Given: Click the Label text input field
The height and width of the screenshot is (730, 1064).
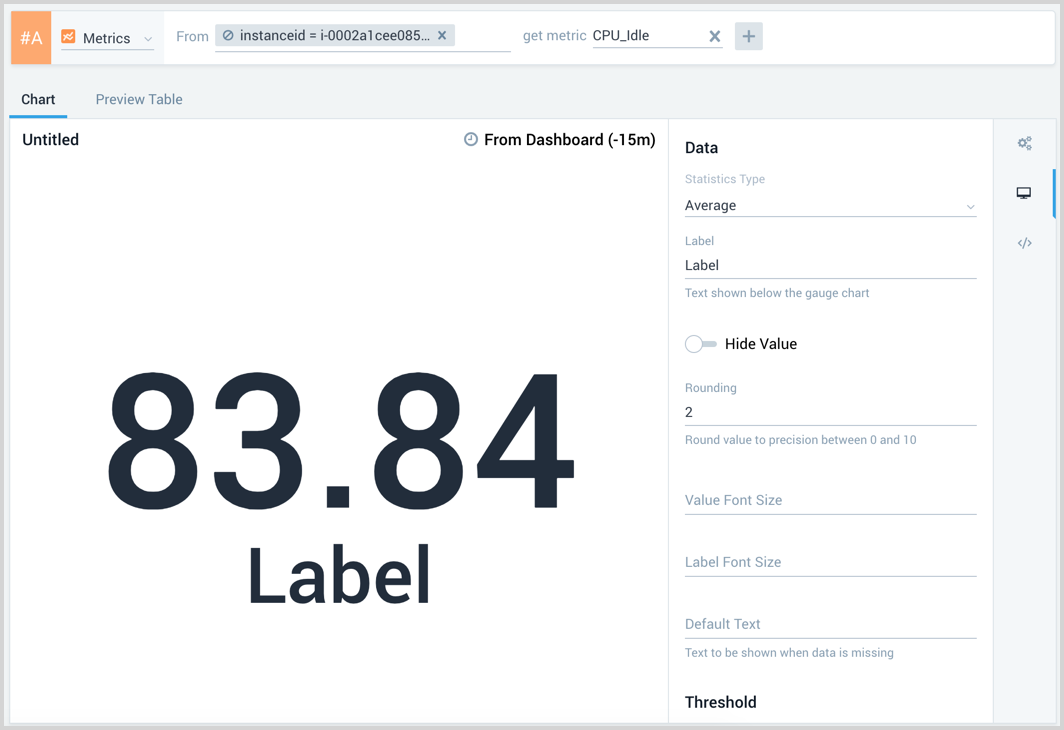Looking at the screenshot, I should click(830, 265).
